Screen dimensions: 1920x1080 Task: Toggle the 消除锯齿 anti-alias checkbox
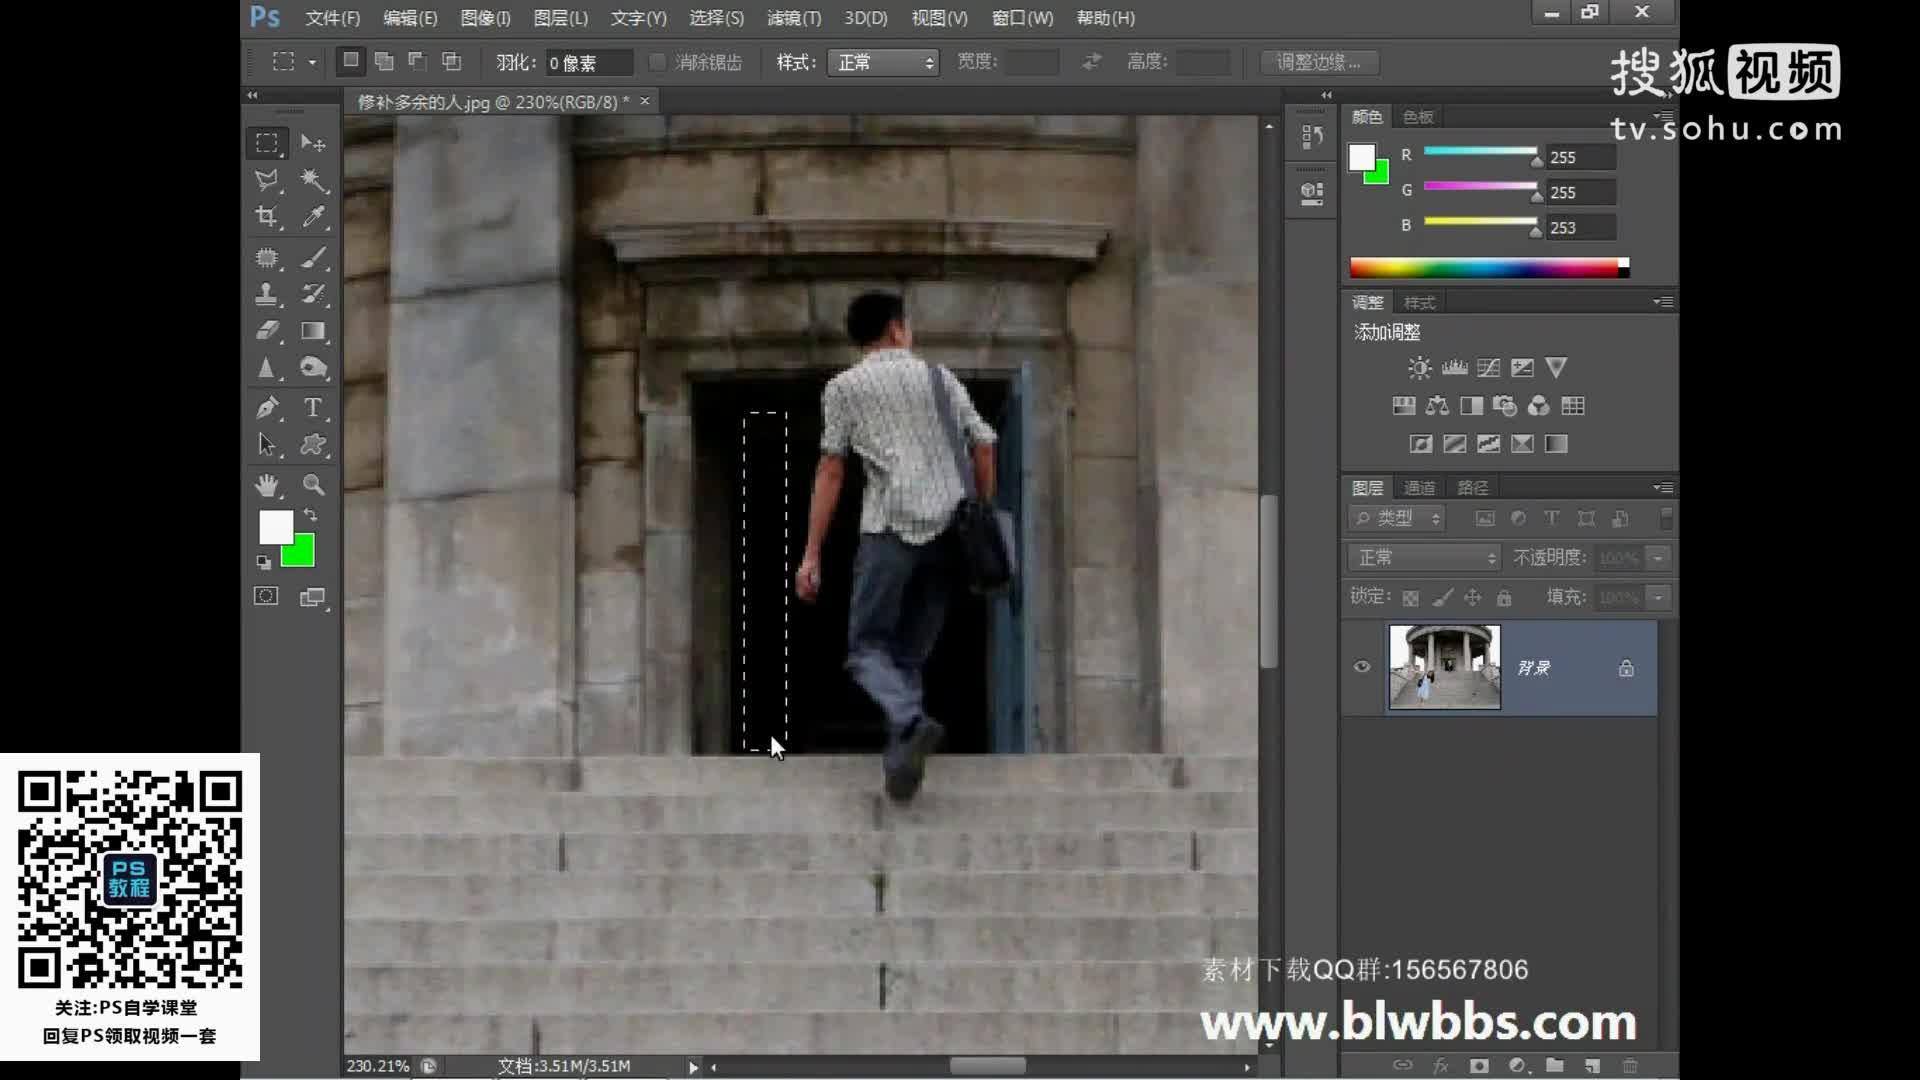[657, 62]
